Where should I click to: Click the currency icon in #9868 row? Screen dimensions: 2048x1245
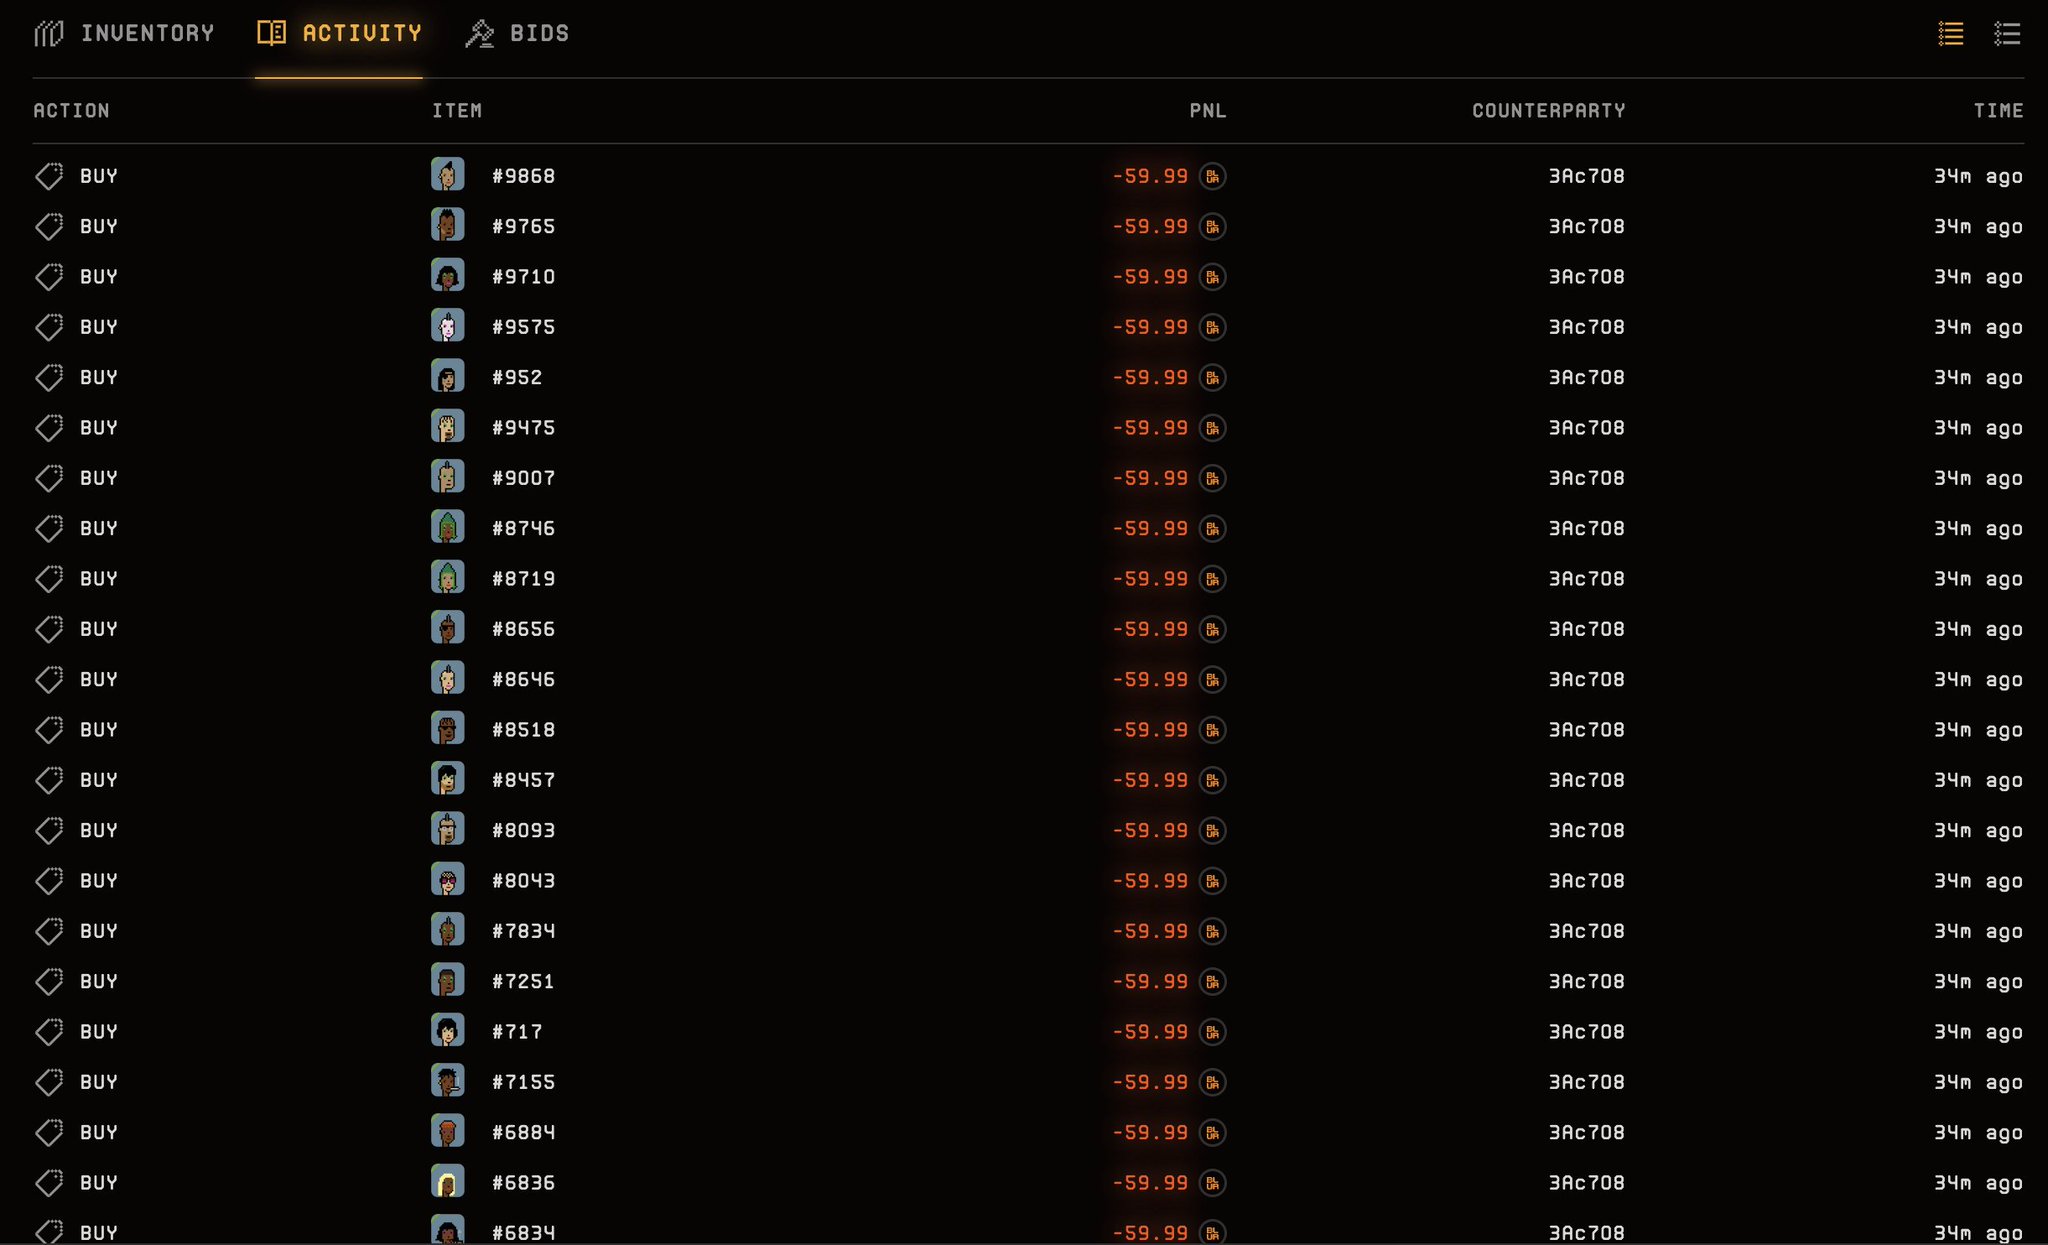pyautogui.click(x=1212, y=176)
